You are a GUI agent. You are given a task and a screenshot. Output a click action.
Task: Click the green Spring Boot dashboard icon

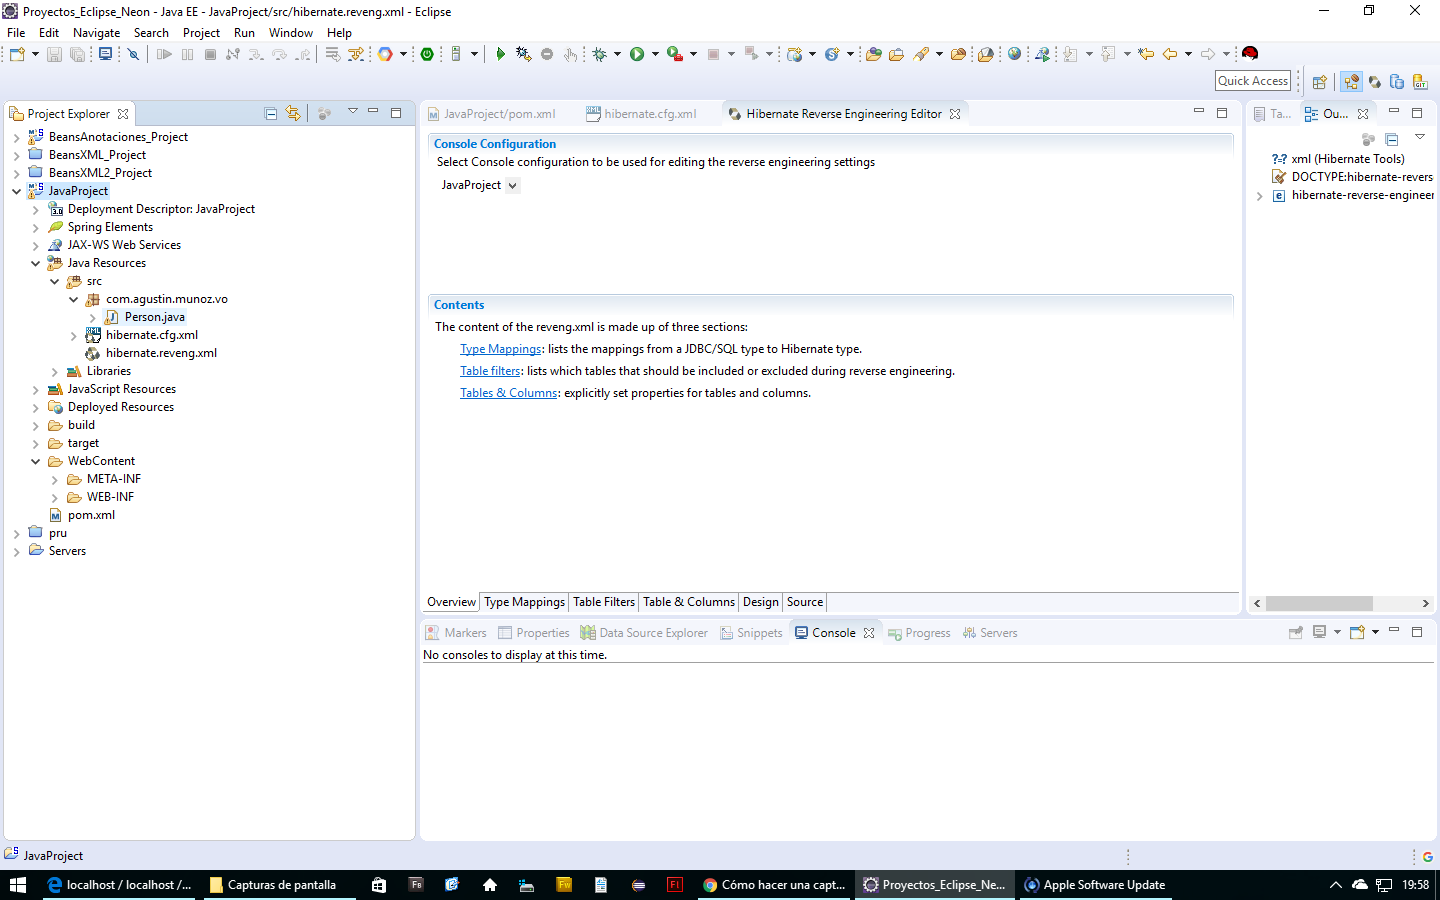(427, 54)
